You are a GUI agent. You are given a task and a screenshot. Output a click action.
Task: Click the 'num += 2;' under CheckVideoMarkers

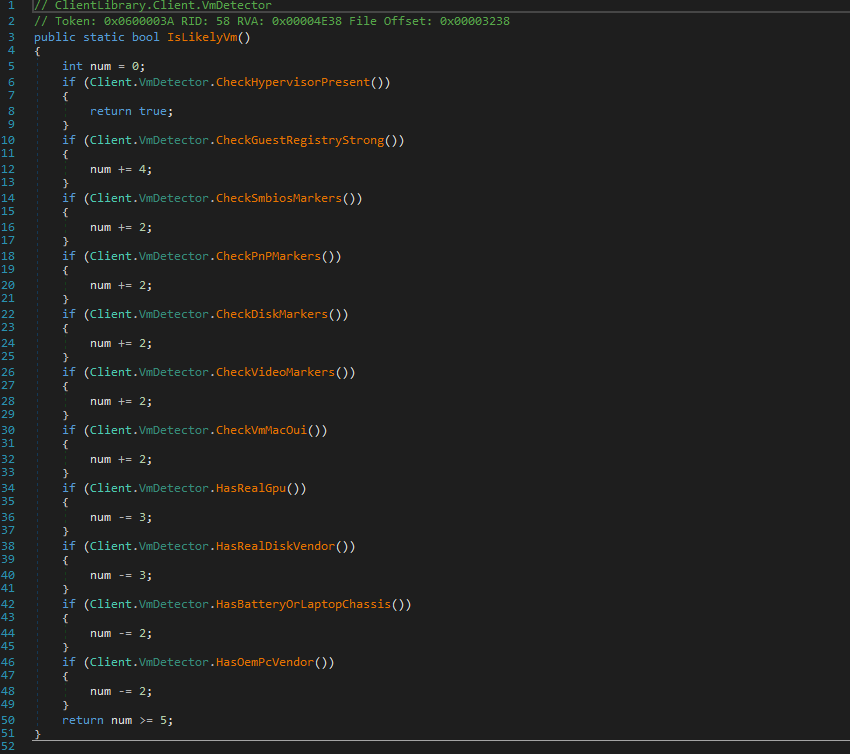(x=121, y=402)
